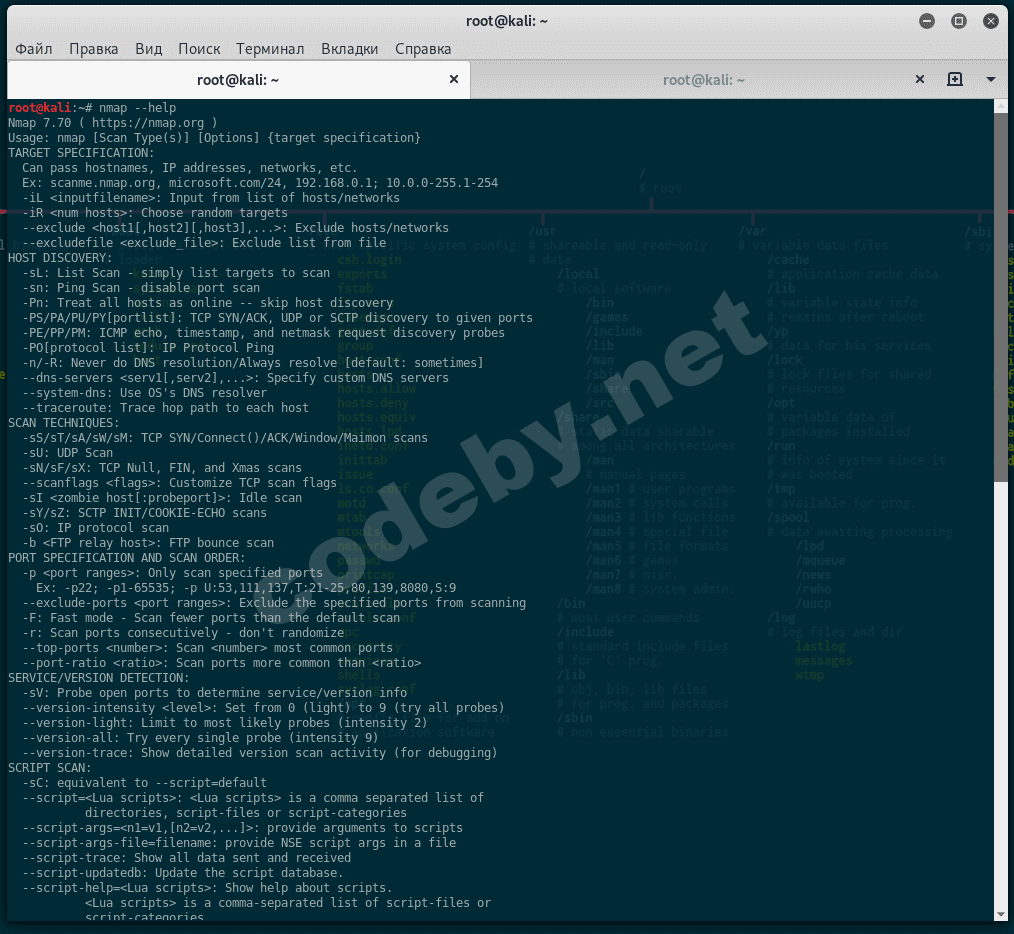Open the Файл menu
Image resolution: width=1014 pixels, height=934 pixels.
(x=34, y=49)
